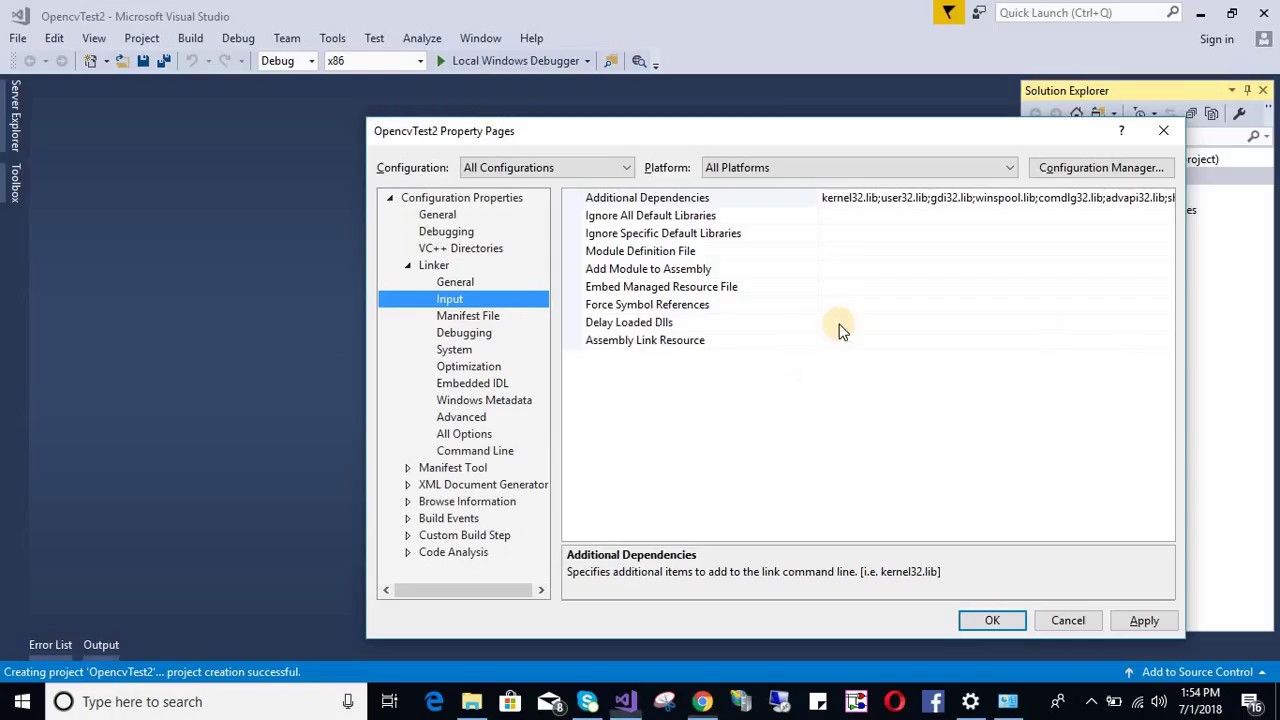Expand the XML Document Generator node

coord(408,485)
